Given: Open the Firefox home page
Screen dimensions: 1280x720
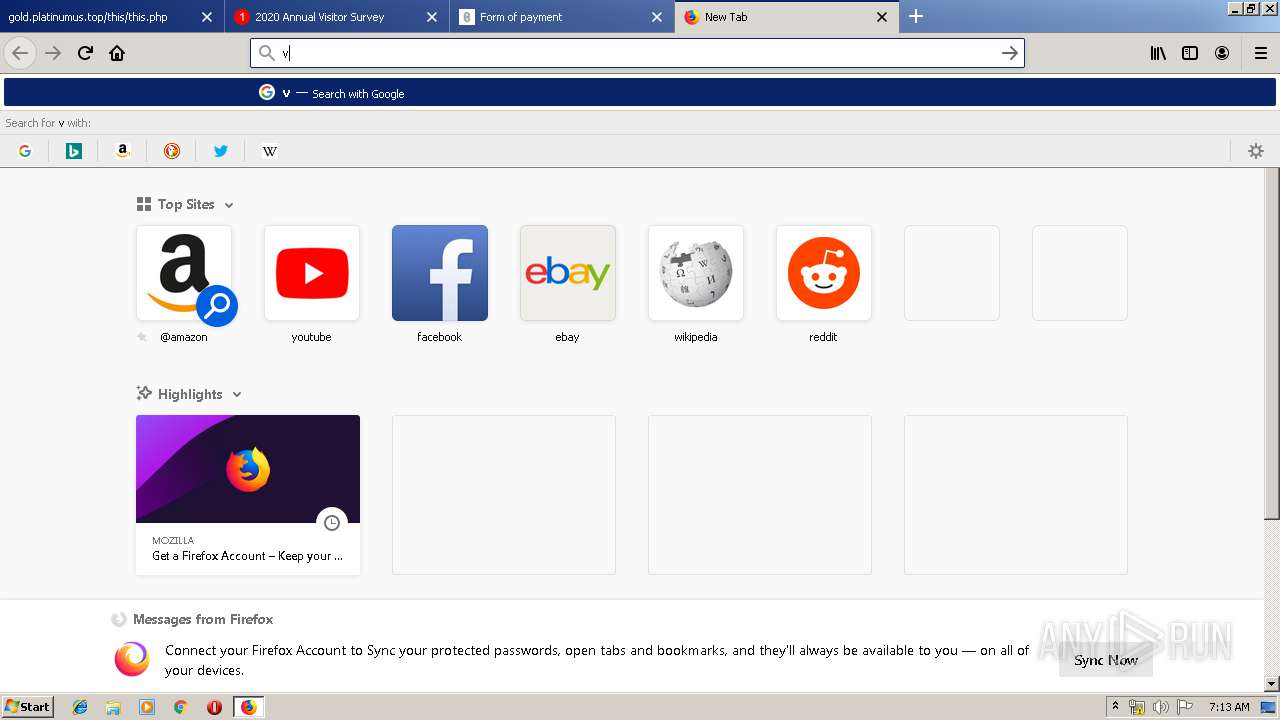Looking at the screenshot, I should (117, 53).
